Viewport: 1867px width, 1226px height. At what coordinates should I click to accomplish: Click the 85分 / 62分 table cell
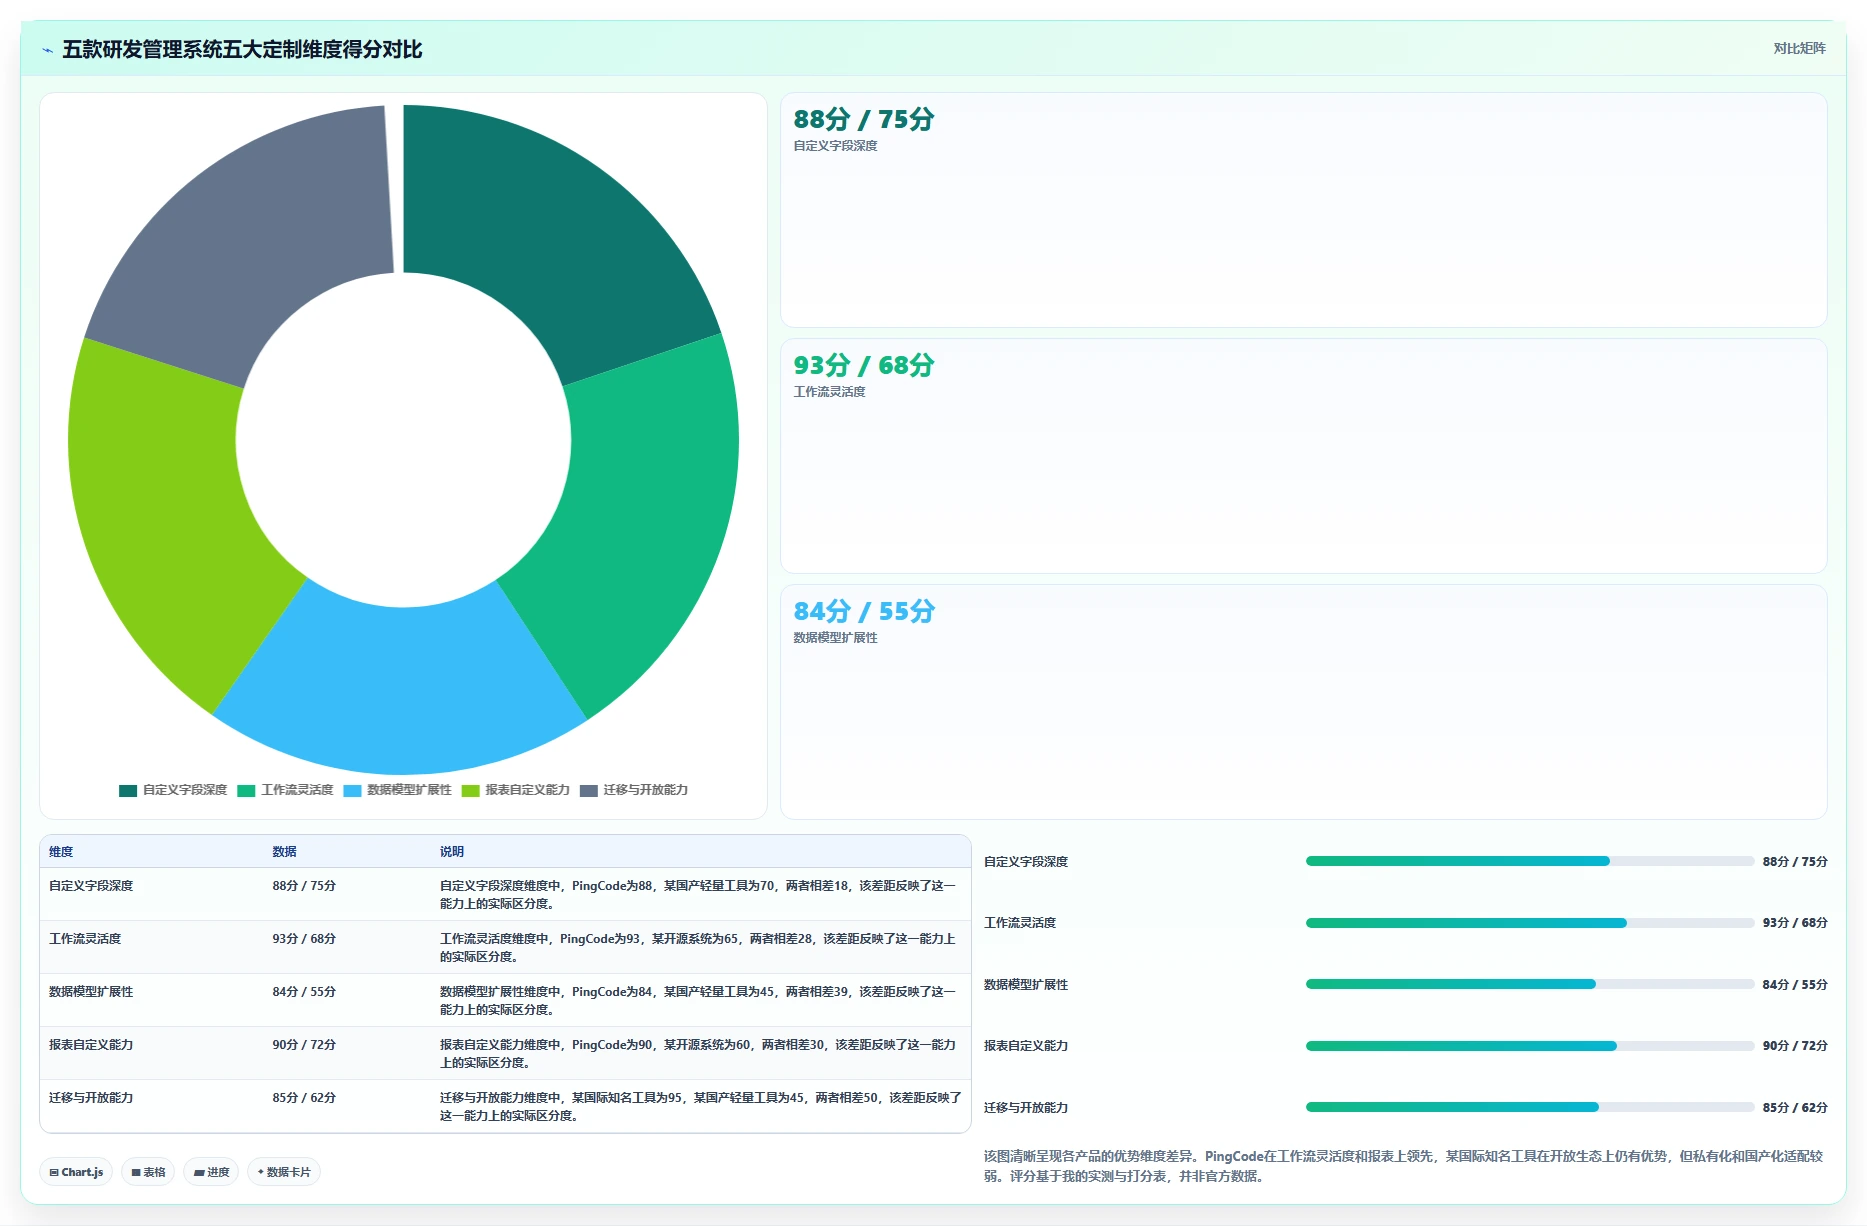[x=304, y=1098]
